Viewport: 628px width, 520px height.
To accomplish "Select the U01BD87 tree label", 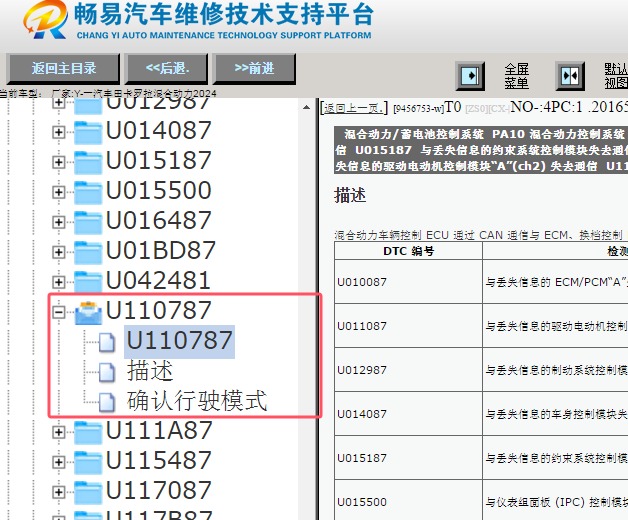I will (x=161, y=251).
